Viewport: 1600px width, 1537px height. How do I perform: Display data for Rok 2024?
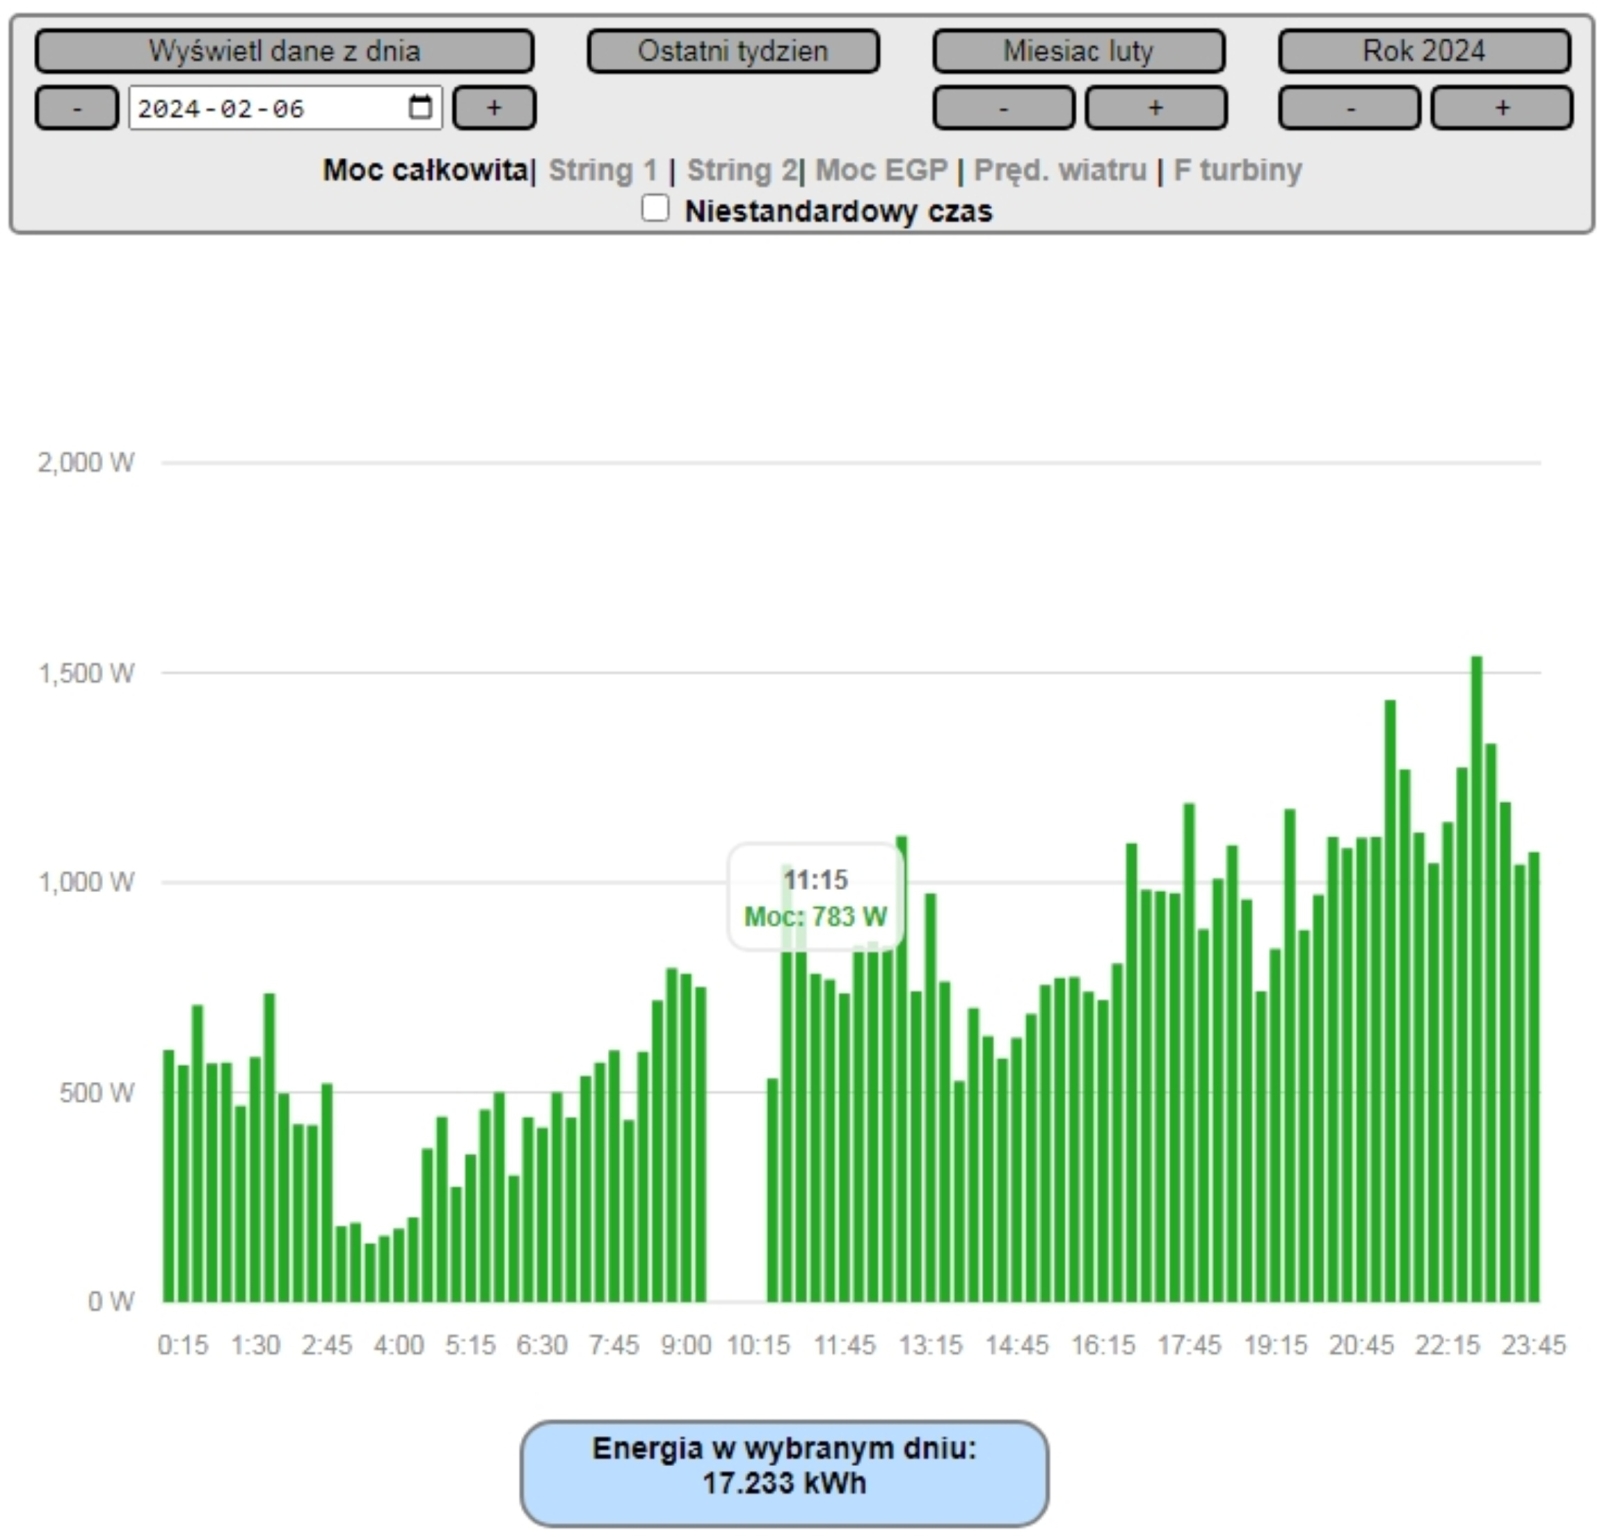coord(1424,51)
